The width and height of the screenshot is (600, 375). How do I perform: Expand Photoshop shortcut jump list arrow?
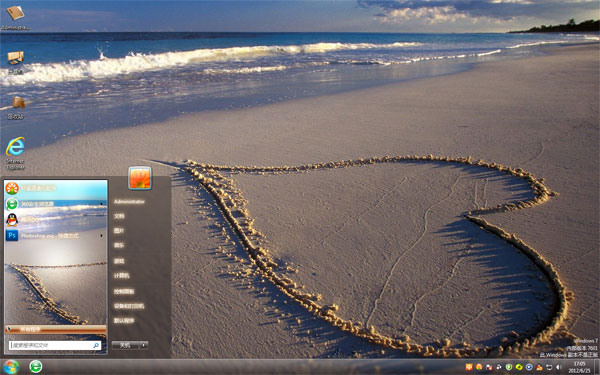click(x=101, y=235)
